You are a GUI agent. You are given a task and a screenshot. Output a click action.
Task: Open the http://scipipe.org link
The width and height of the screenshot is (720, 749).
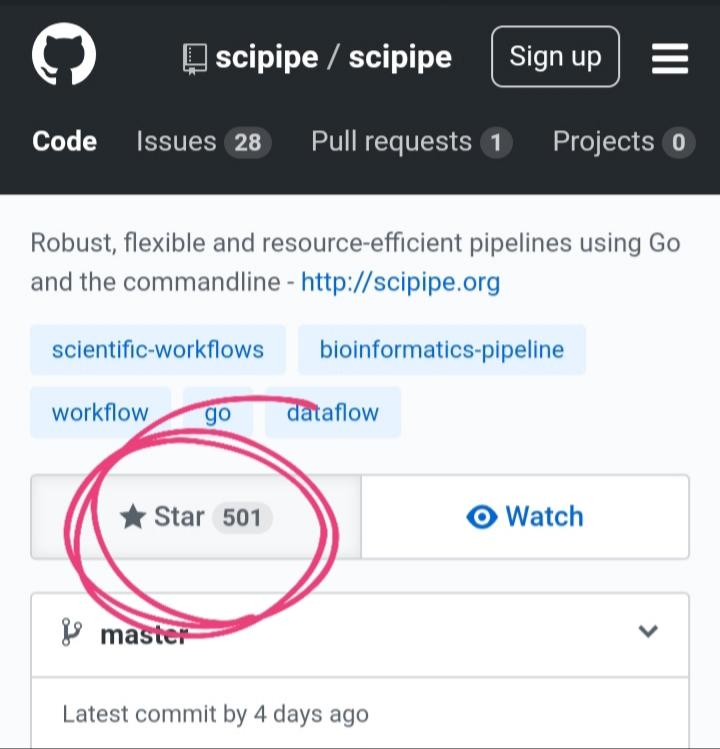[400, 282]
